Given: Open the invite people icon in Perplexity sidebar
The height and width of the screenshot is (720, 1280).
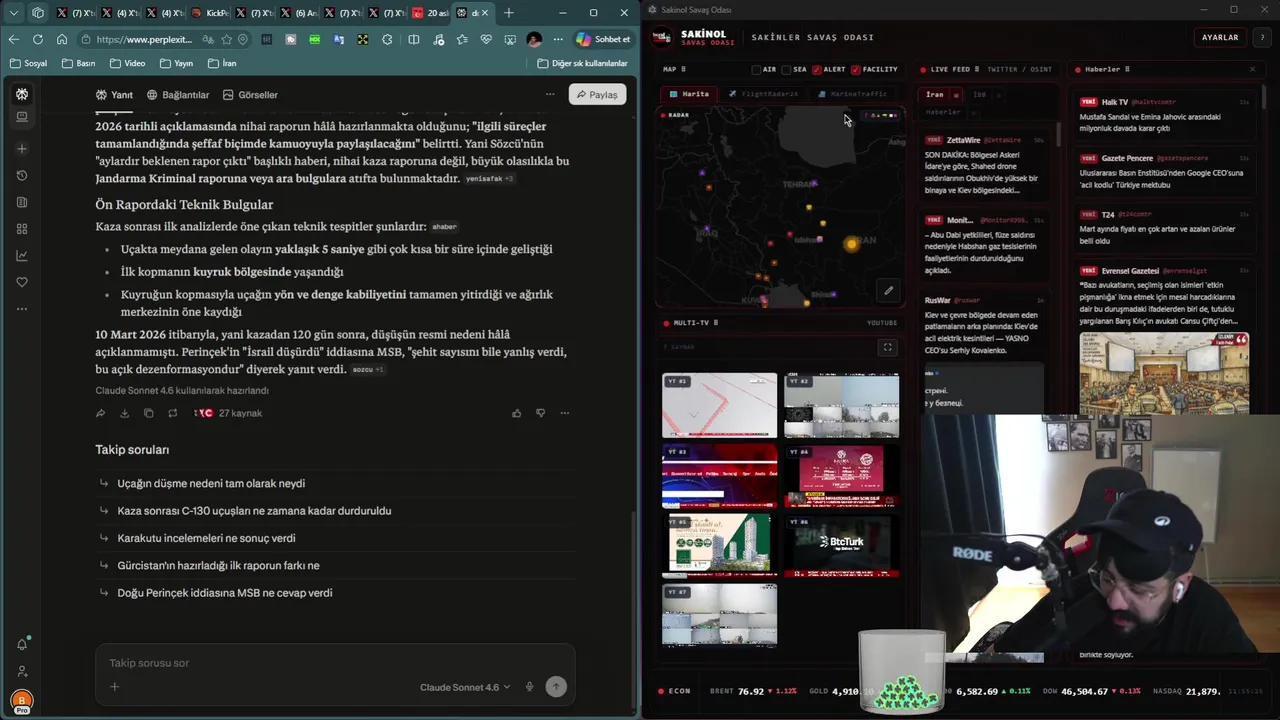Looking at the screenshot, I should (x=22, y=671).
